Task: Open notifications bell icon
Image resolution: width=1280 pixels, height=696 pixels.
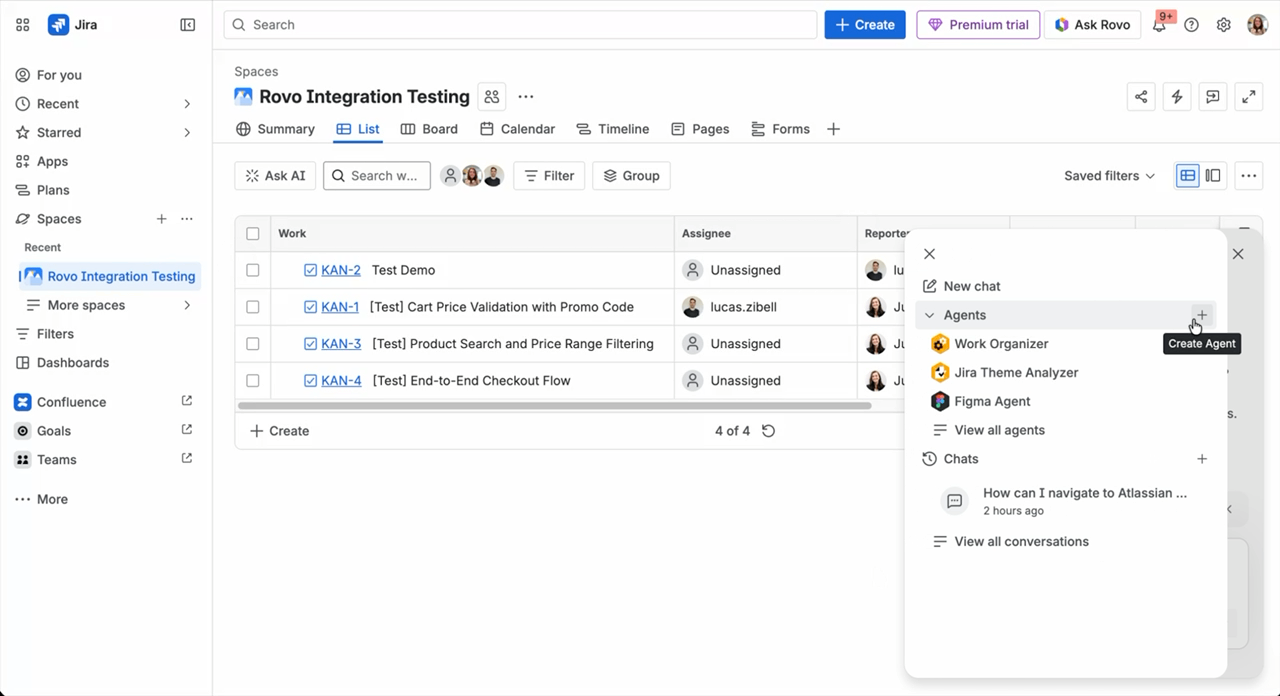Action: pos(1159,25)
